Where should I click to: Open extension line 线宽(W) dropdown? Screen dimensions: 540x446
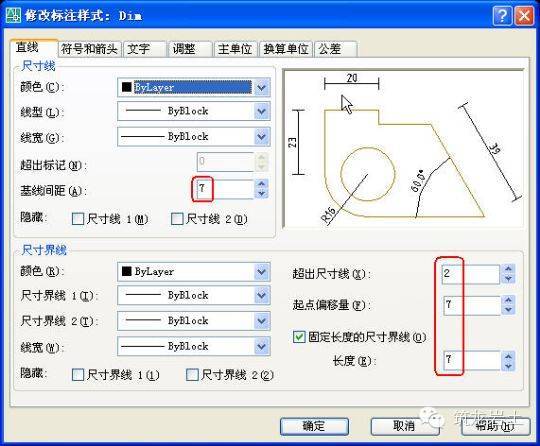tap(262, 346)
